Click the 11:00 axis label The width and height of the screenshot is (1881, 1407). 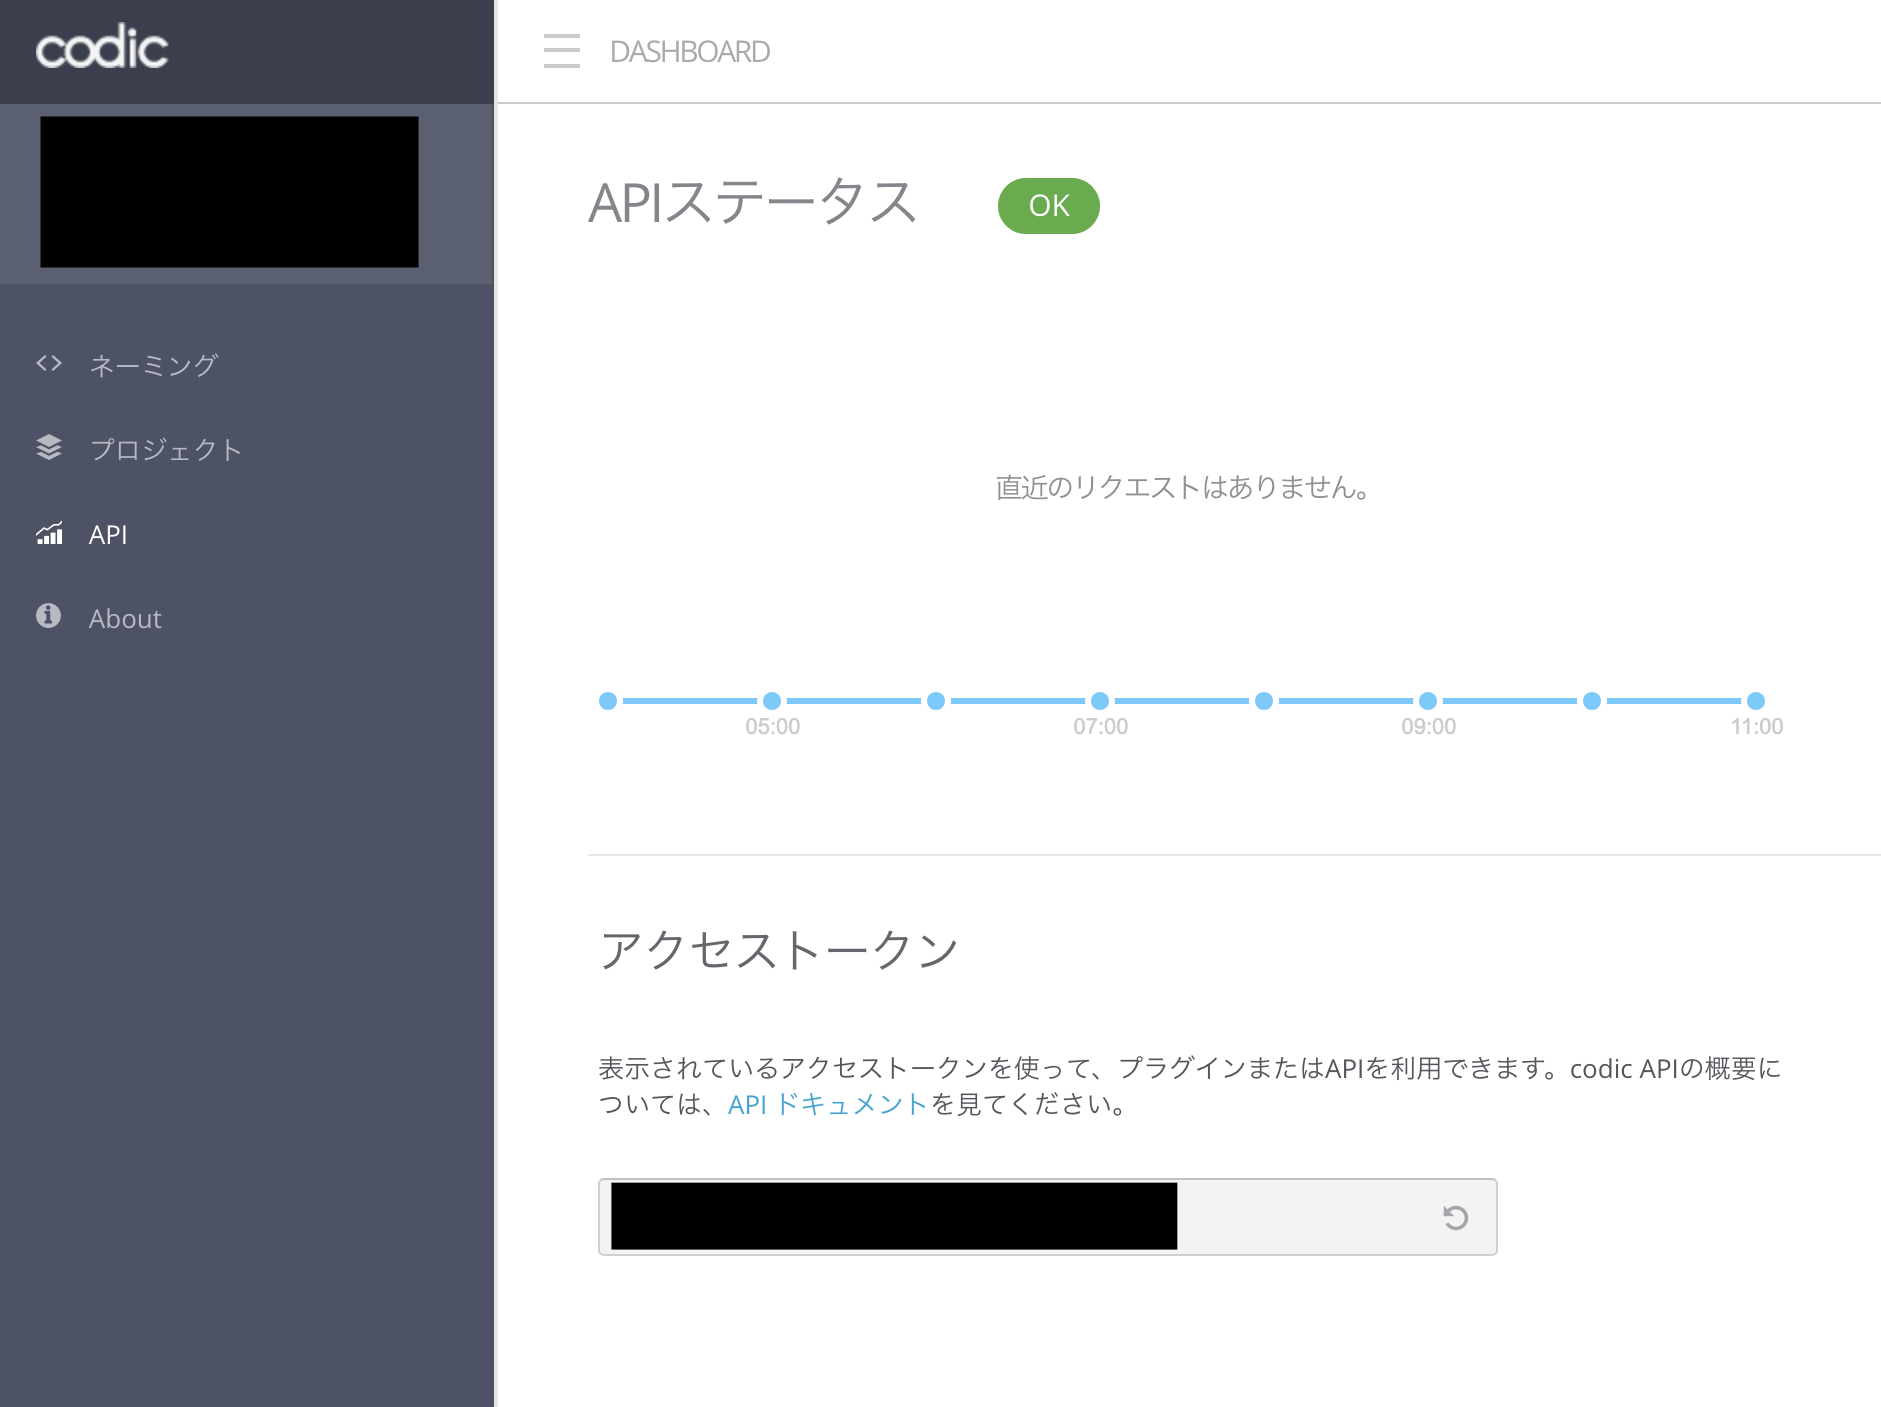[x=1757, y=727]
